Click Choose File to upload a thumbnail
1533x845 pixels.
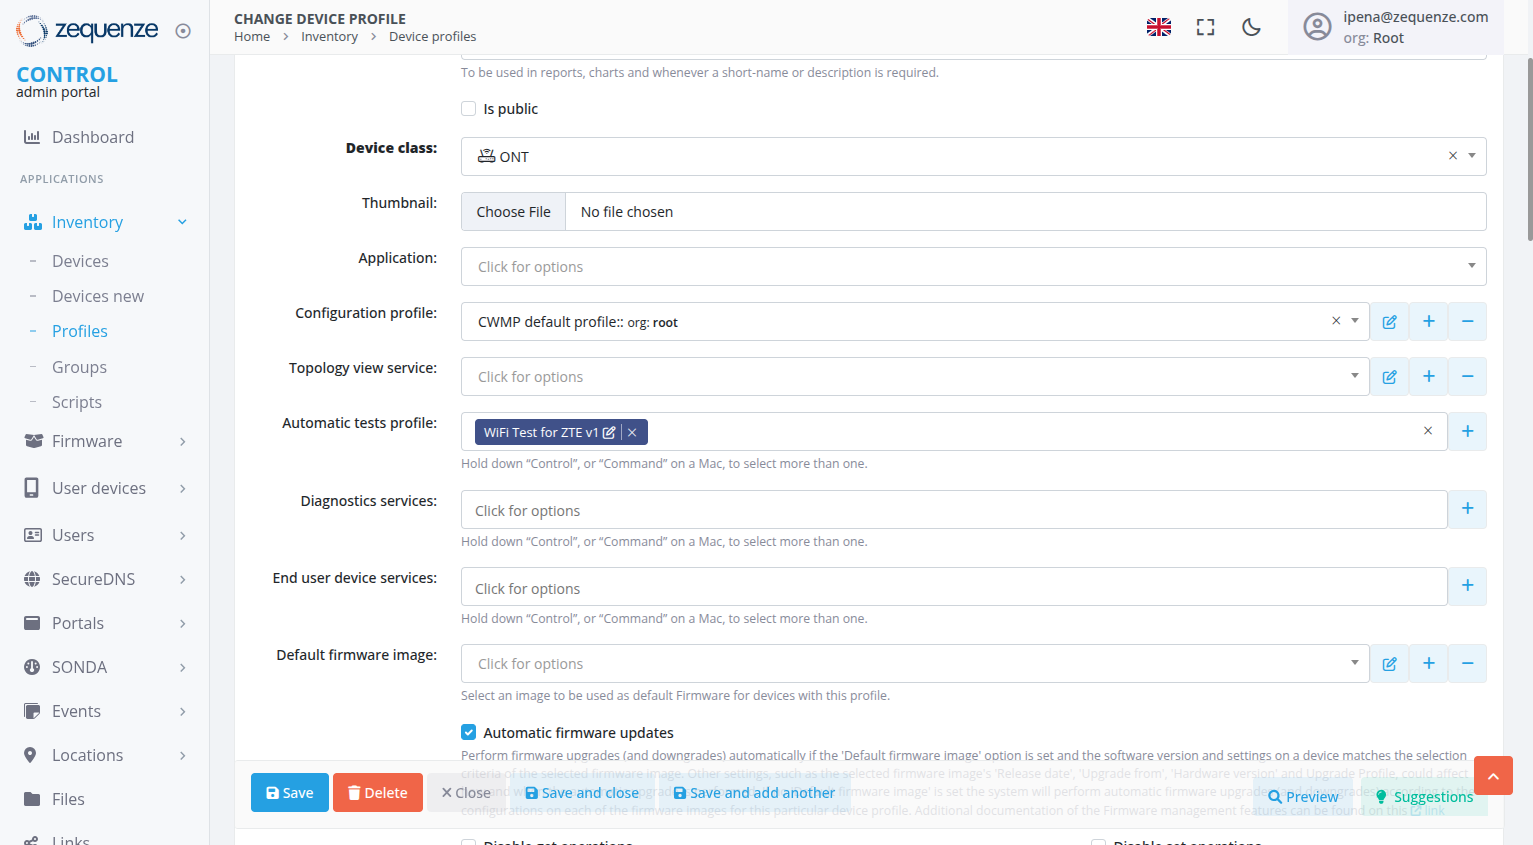pyautogui.click(x=512, y=211)
